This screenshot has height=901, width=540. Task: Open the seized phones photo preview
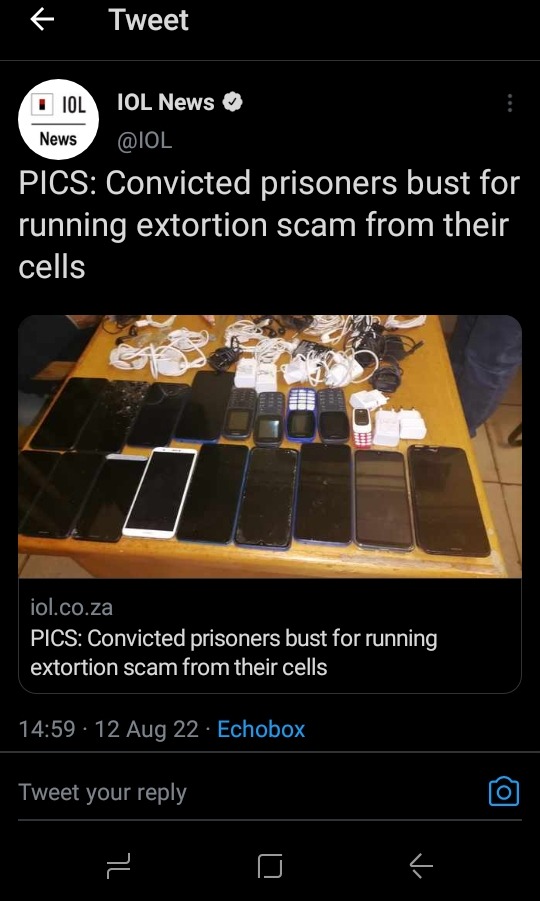point(270,446)
